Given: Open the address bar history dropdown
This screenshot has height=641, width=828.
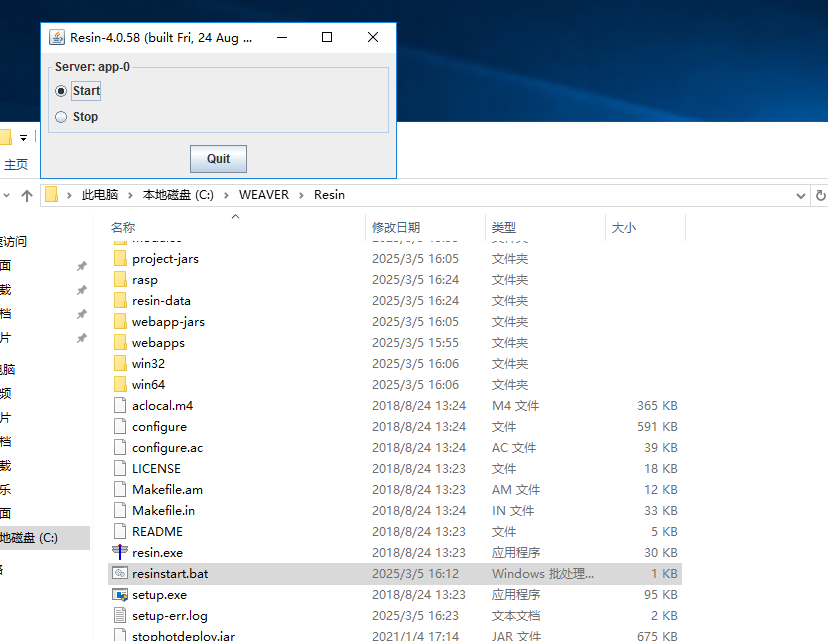Looking at the screenshot, I should [801, 196].
